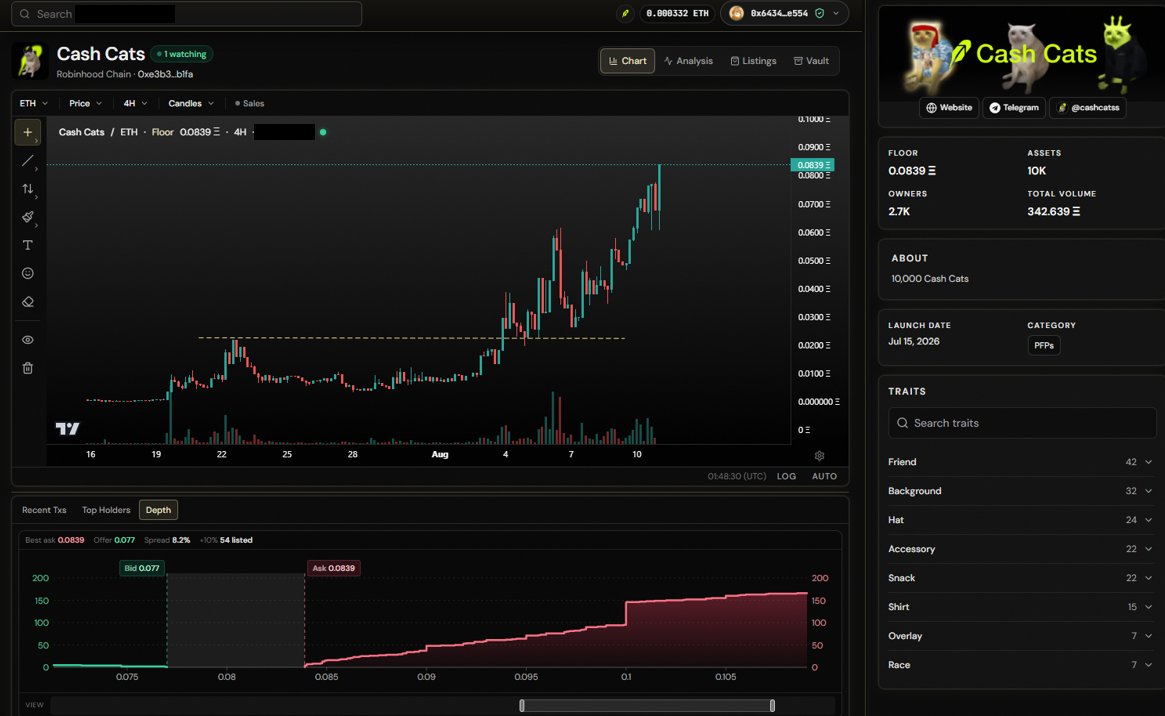This screenshot has height=716, width=1165.
Task: Open the Top Holders tab
Action: [106, 510]
